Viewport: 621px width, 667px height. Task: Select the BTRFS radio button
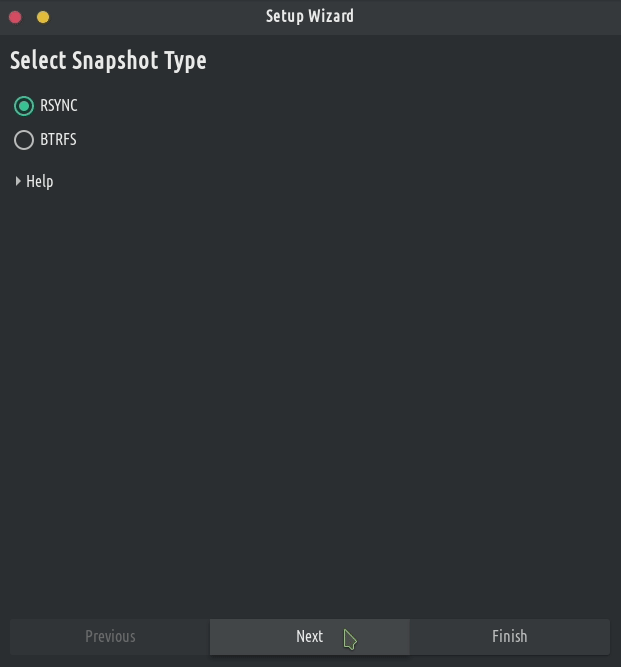(24, 140)
